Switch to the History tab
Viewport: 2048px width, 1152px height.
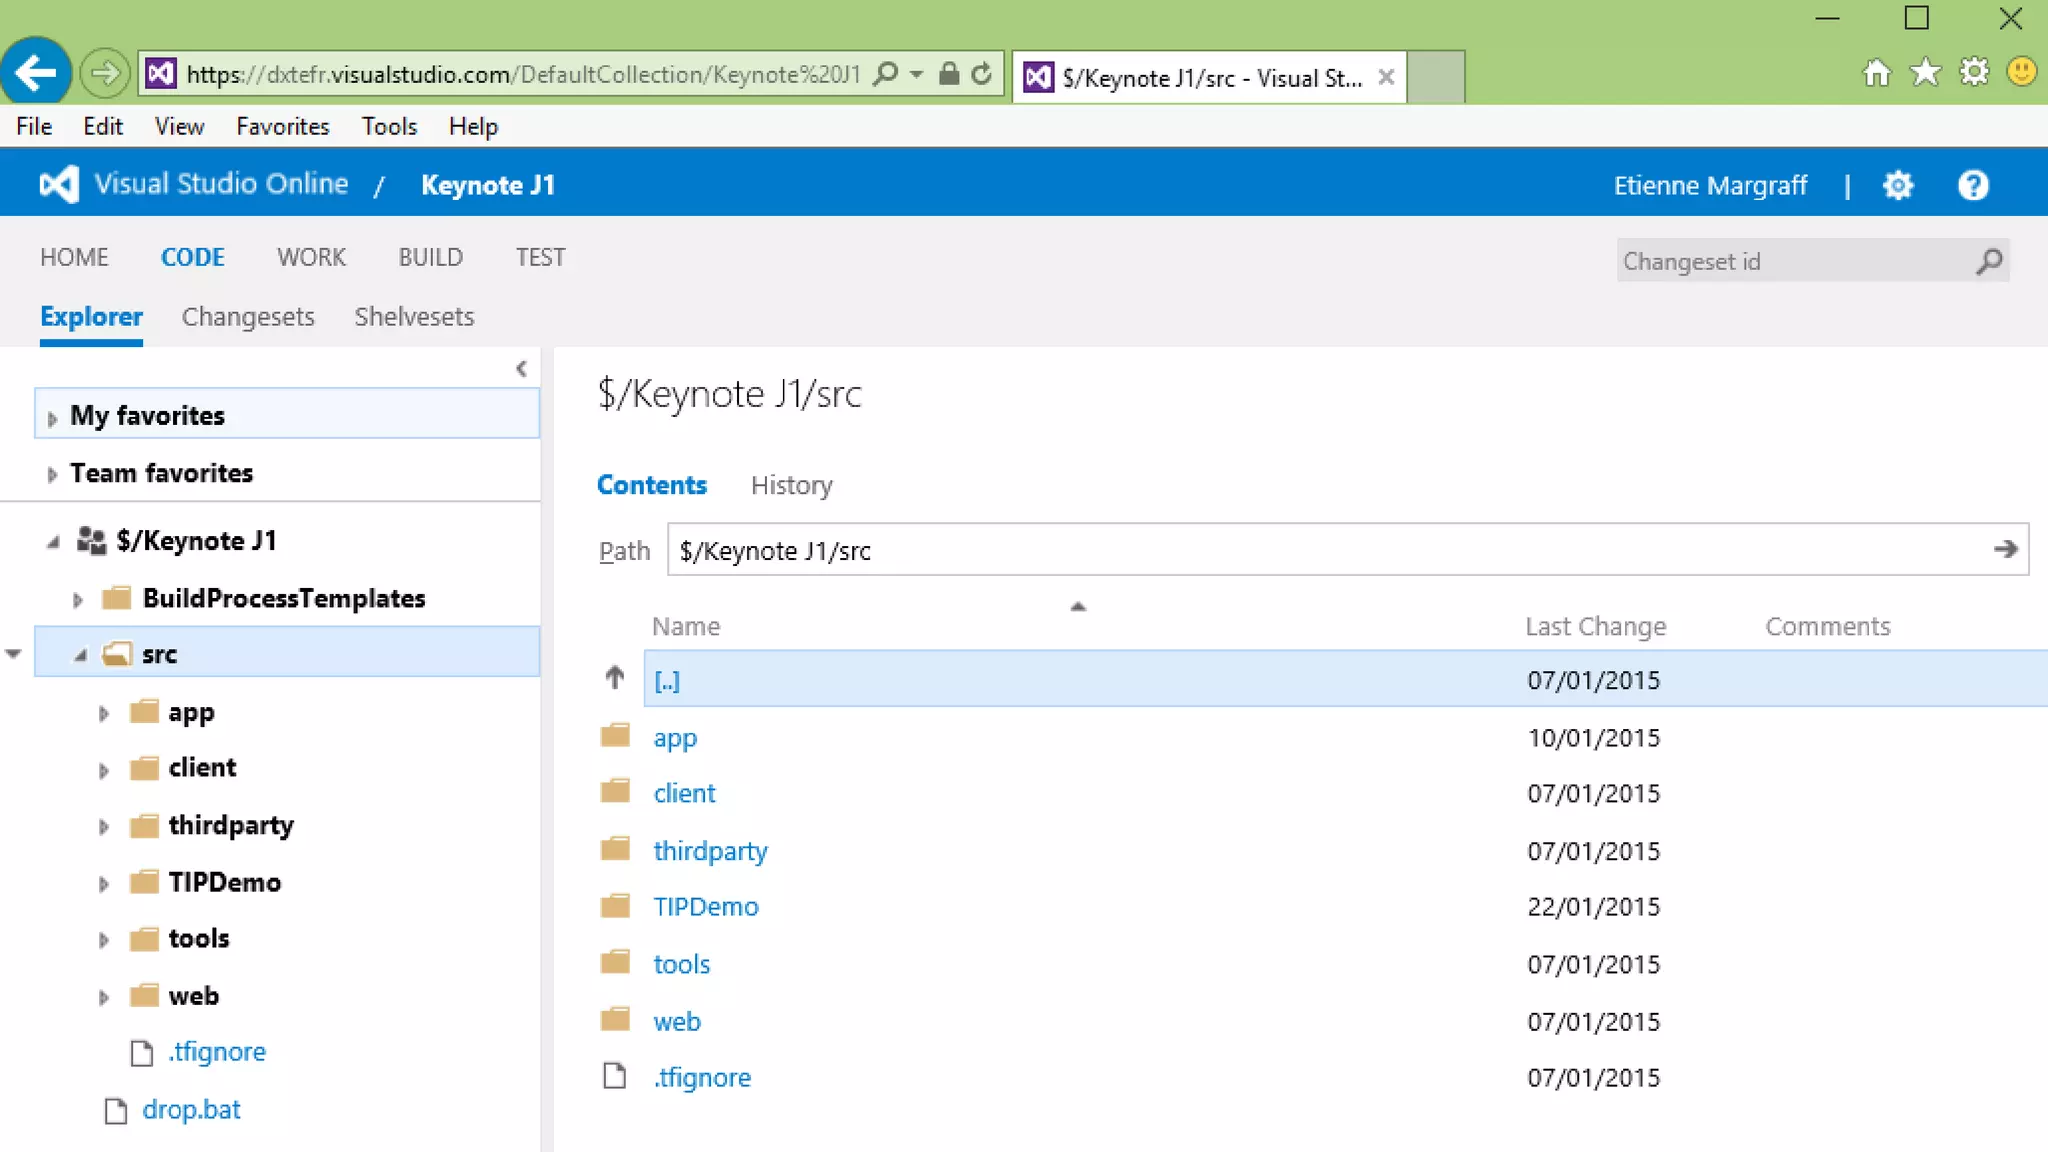point(791,486)
